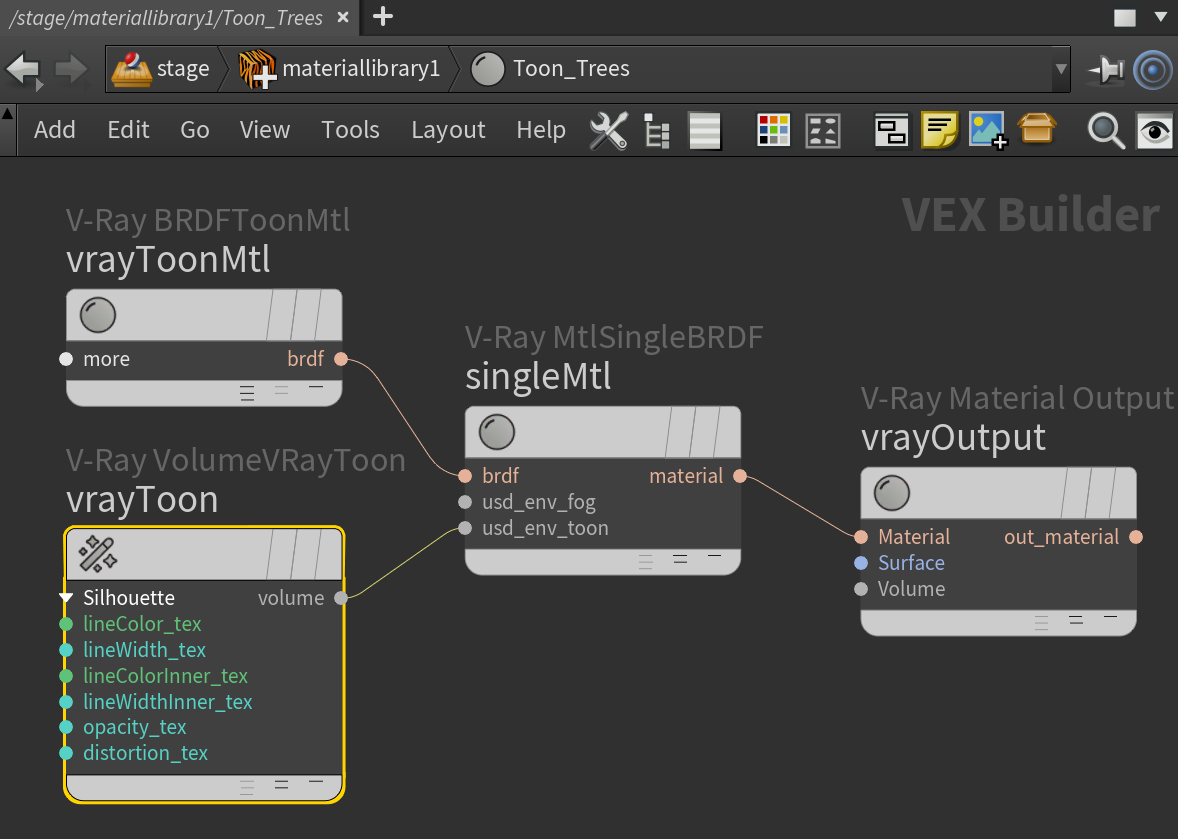Open the Go menu
1178x839 pixels.
tap(195, 130)
